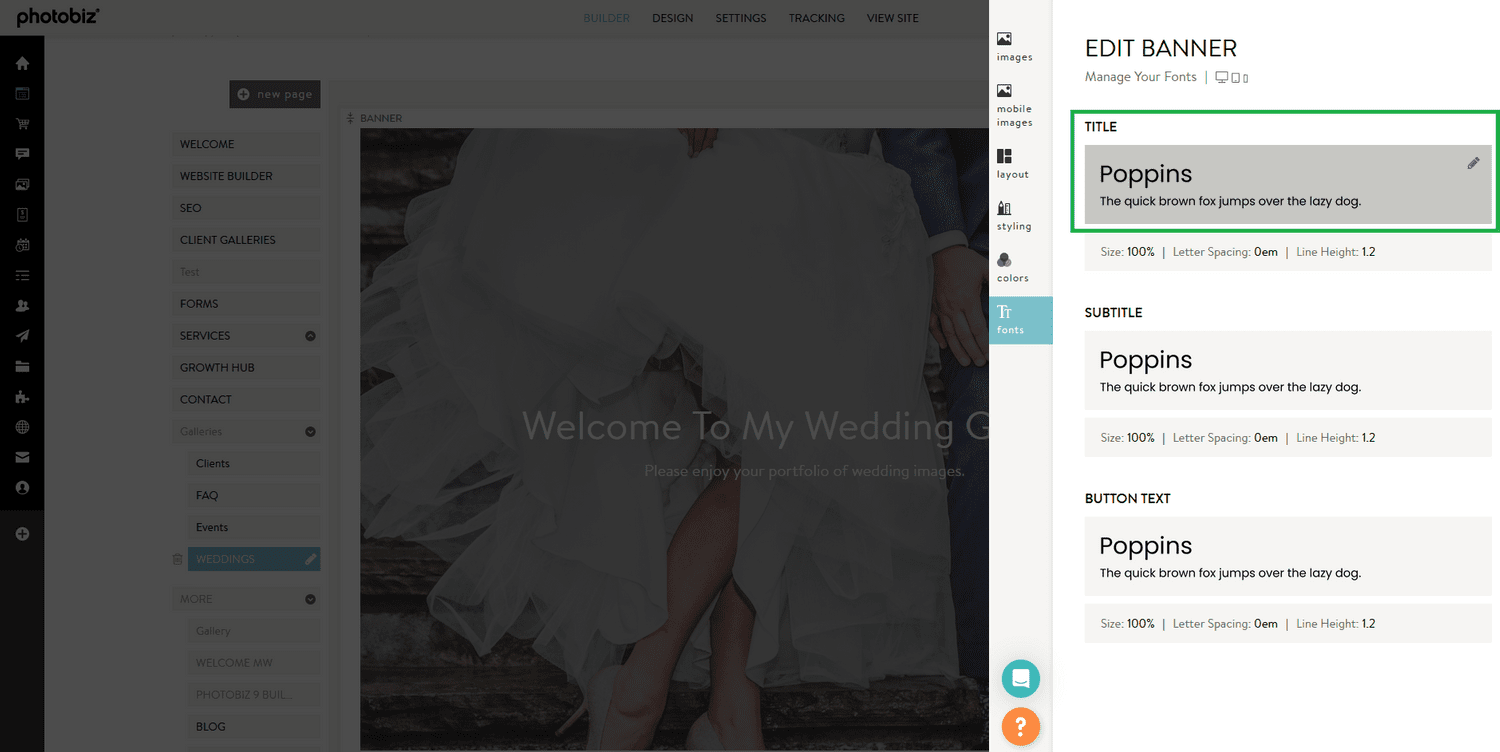Switch to tablet preview mode

(x=1236, y=77)
